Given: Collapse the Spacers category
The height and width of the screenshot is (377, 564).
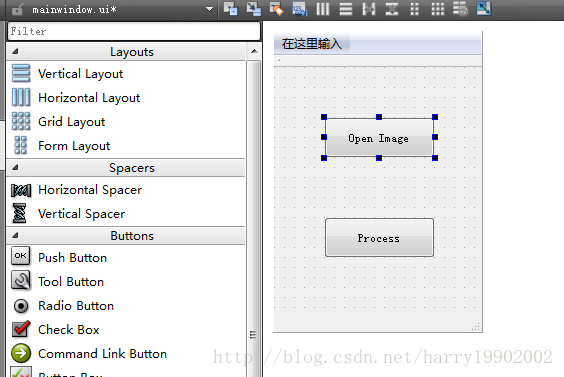Looking at the screenshot, I should pos(15,168).
